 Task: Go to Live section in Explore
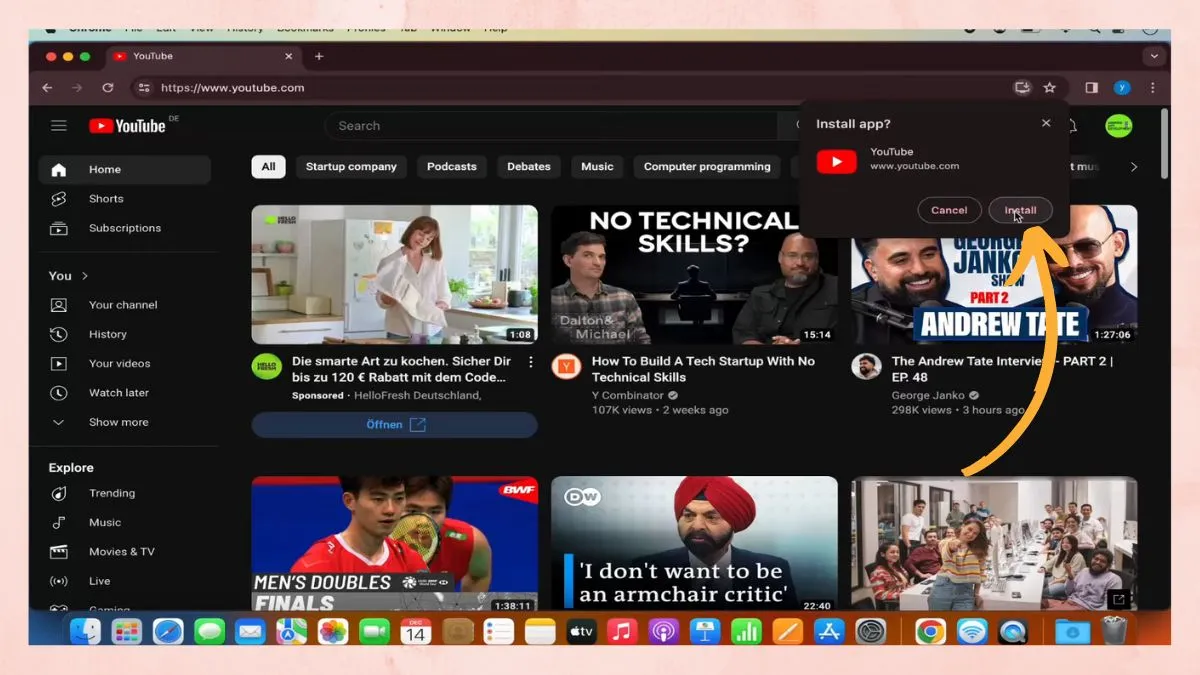point(100,581)
